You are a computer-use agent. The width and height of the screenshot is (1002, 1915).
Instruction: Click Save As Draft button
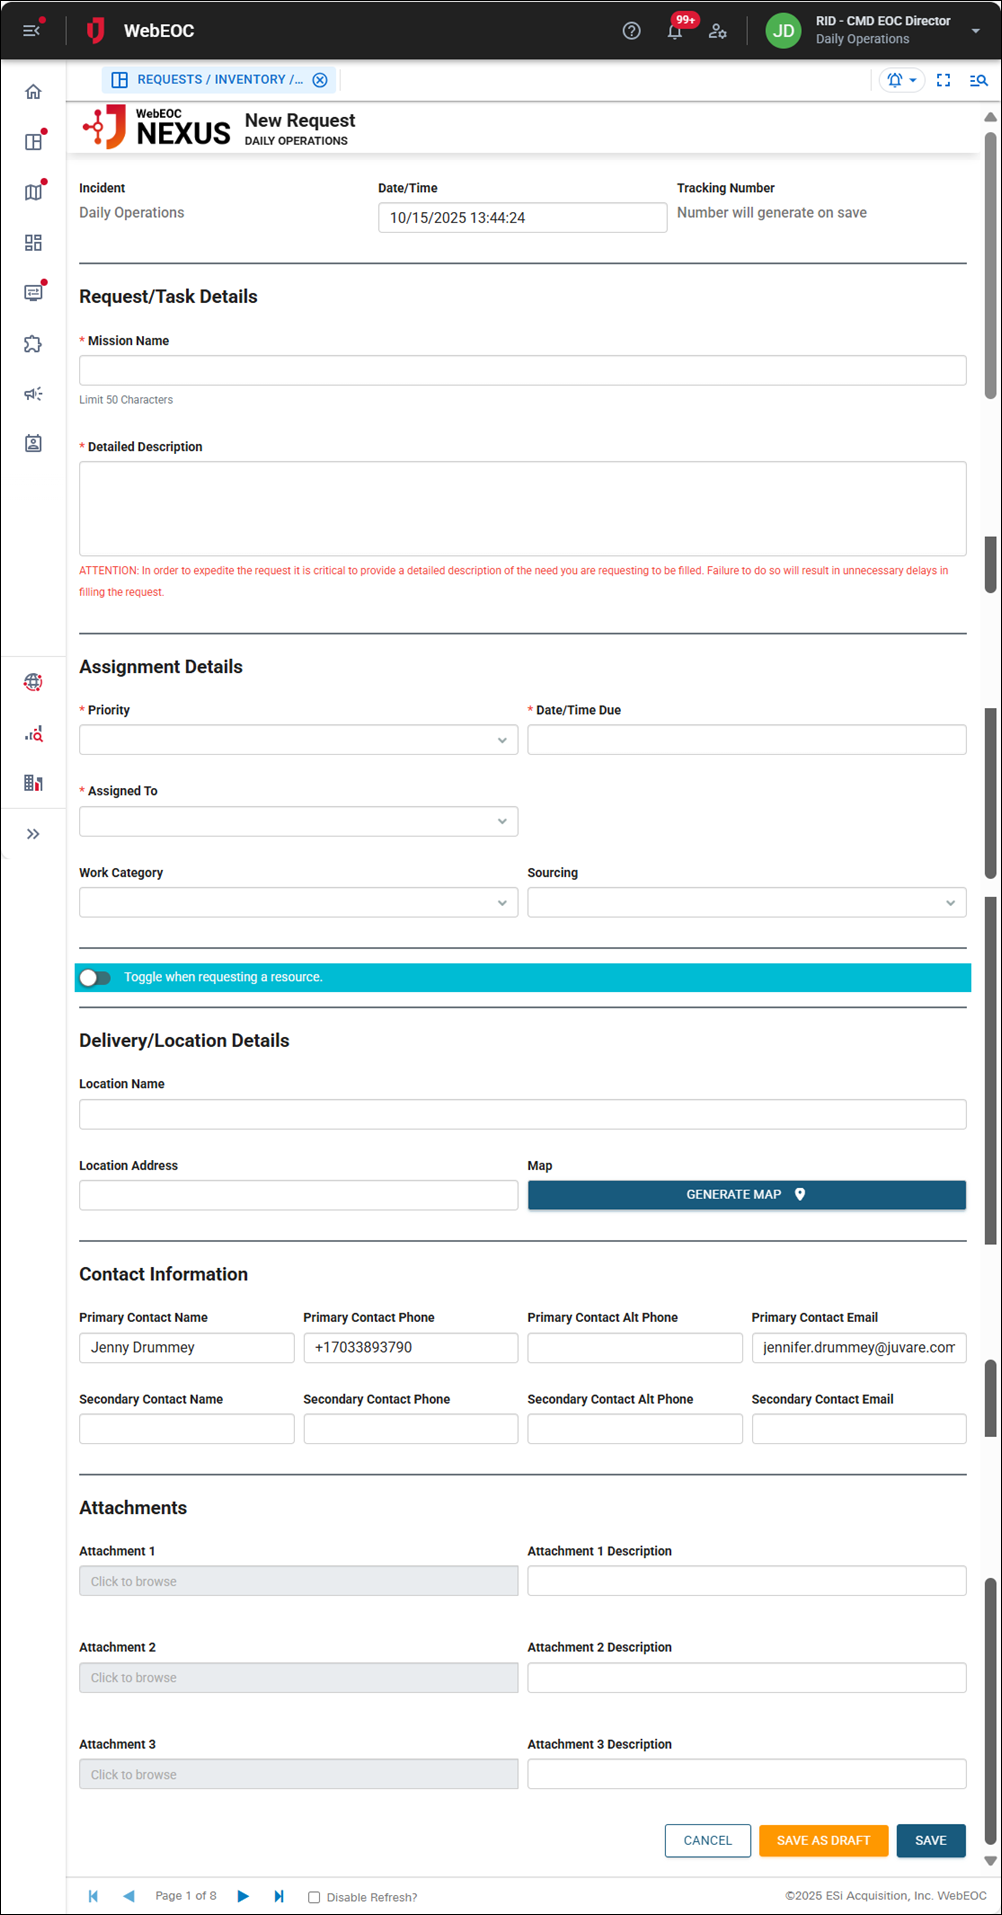click(x=824, y=1841)
